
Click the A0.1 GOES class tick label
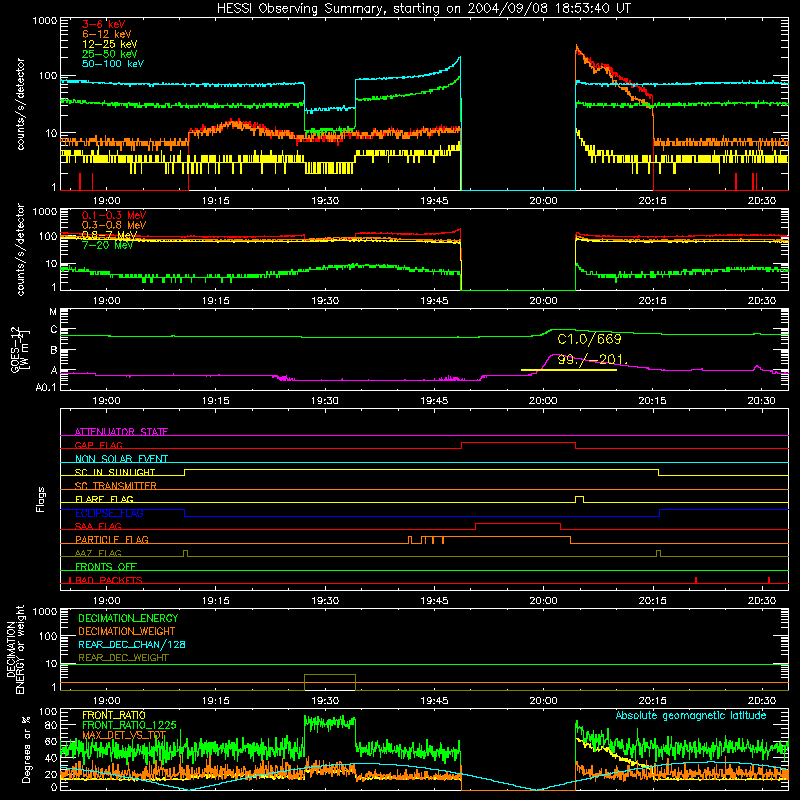pyautogui.click(x=46, y=387)
